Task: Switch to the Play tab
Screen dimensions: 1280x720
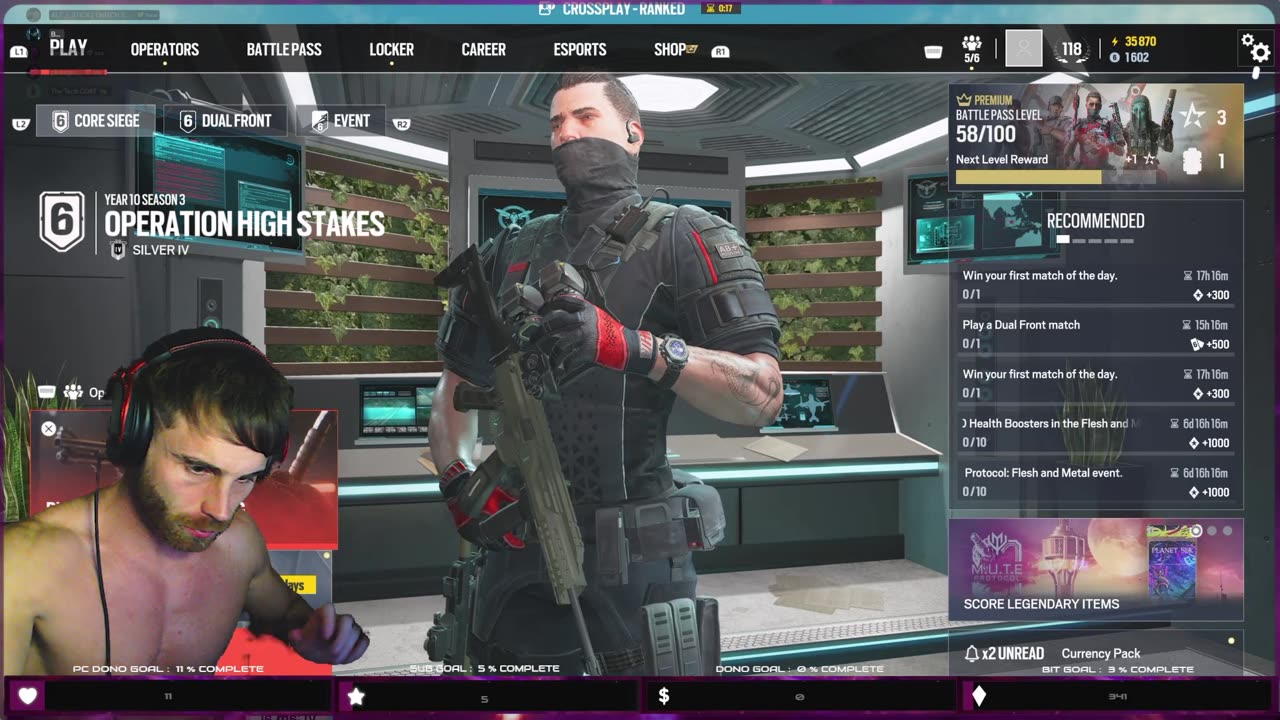Action: click(x=68, y=48)
